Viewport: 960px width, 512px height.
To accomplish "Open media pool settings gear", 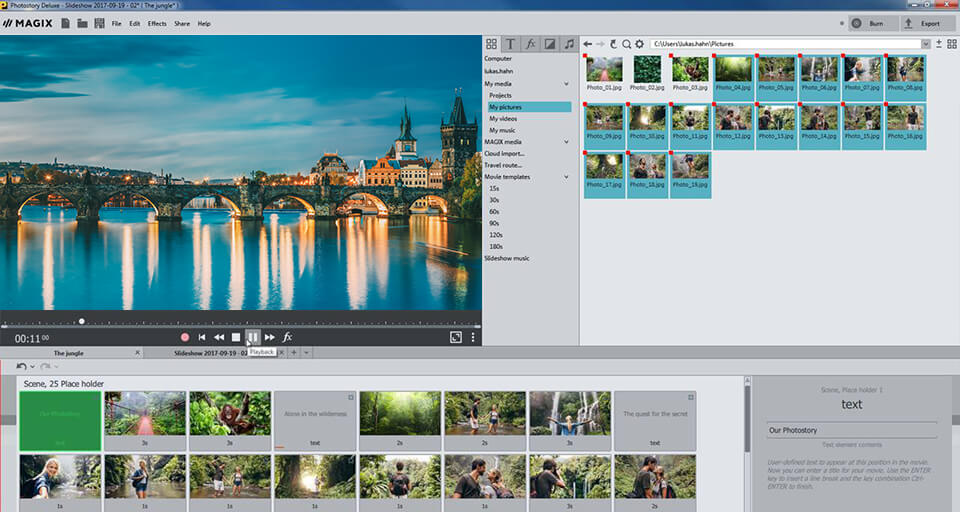I will (639, 44).
